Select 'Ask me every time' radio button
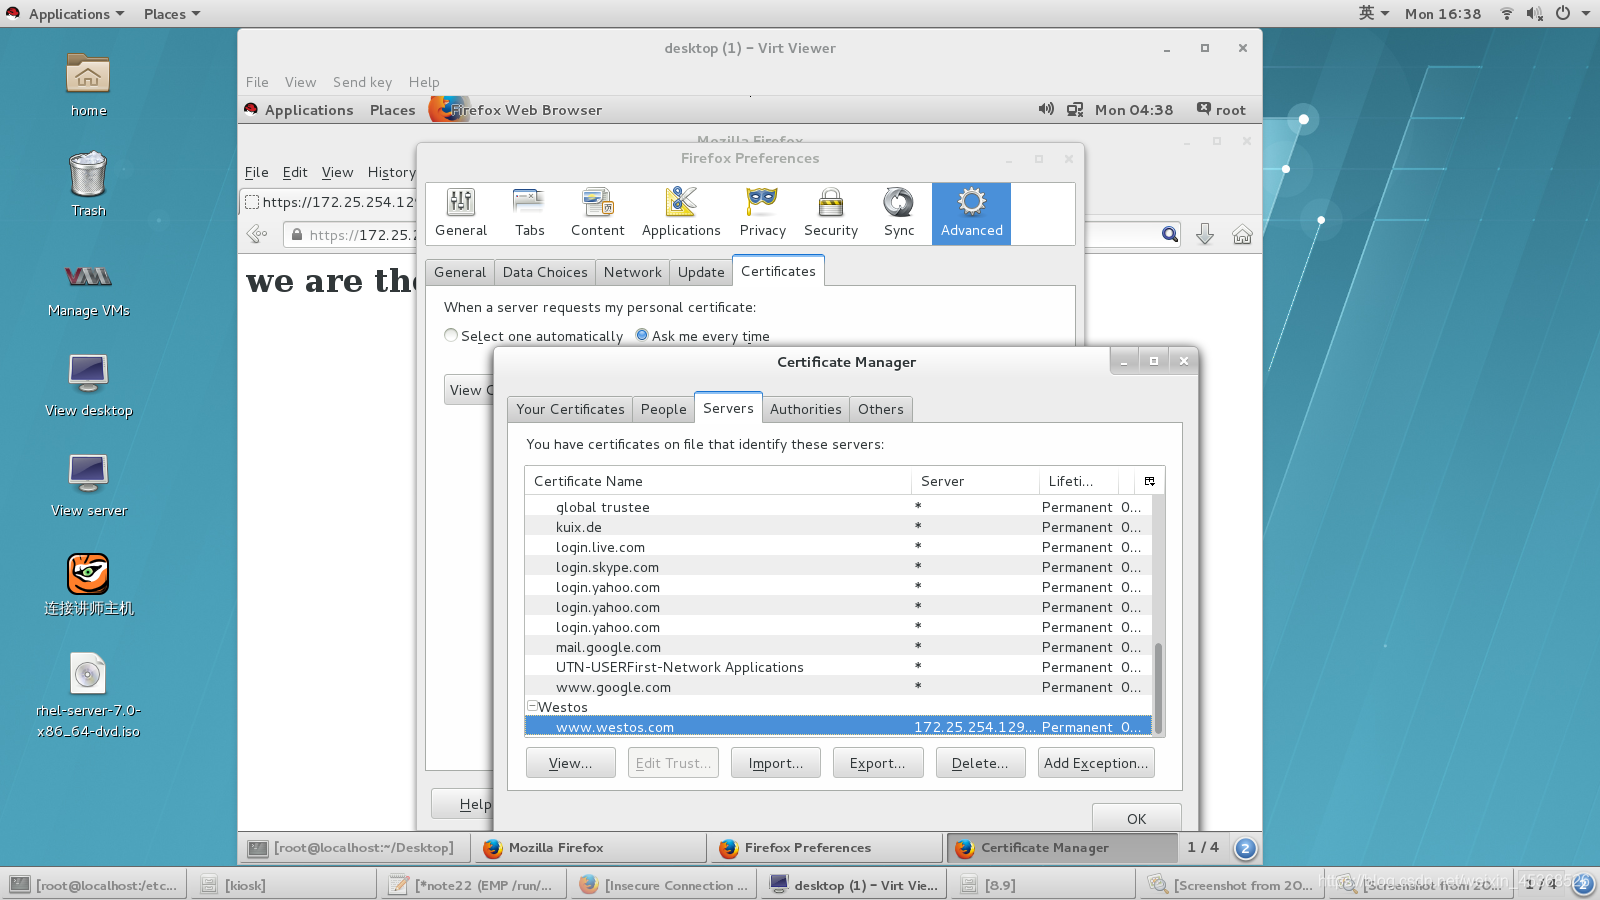 click(x=642, y=335)
